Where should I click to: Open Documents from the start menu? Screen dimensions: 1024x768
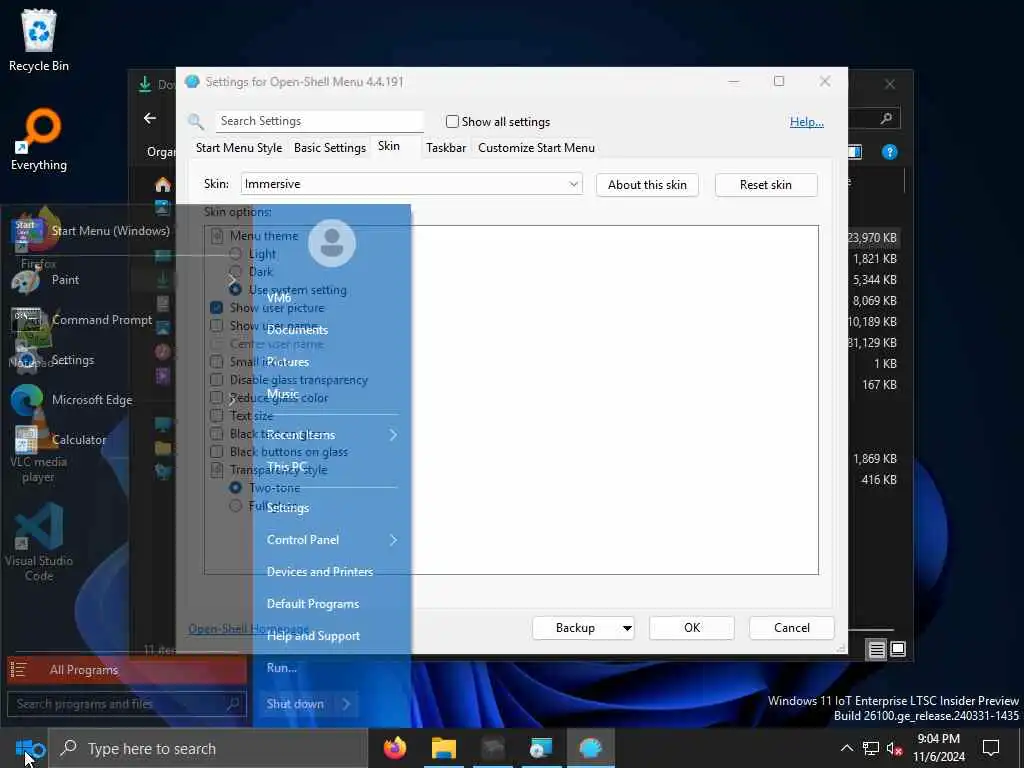tap(297, 330)
